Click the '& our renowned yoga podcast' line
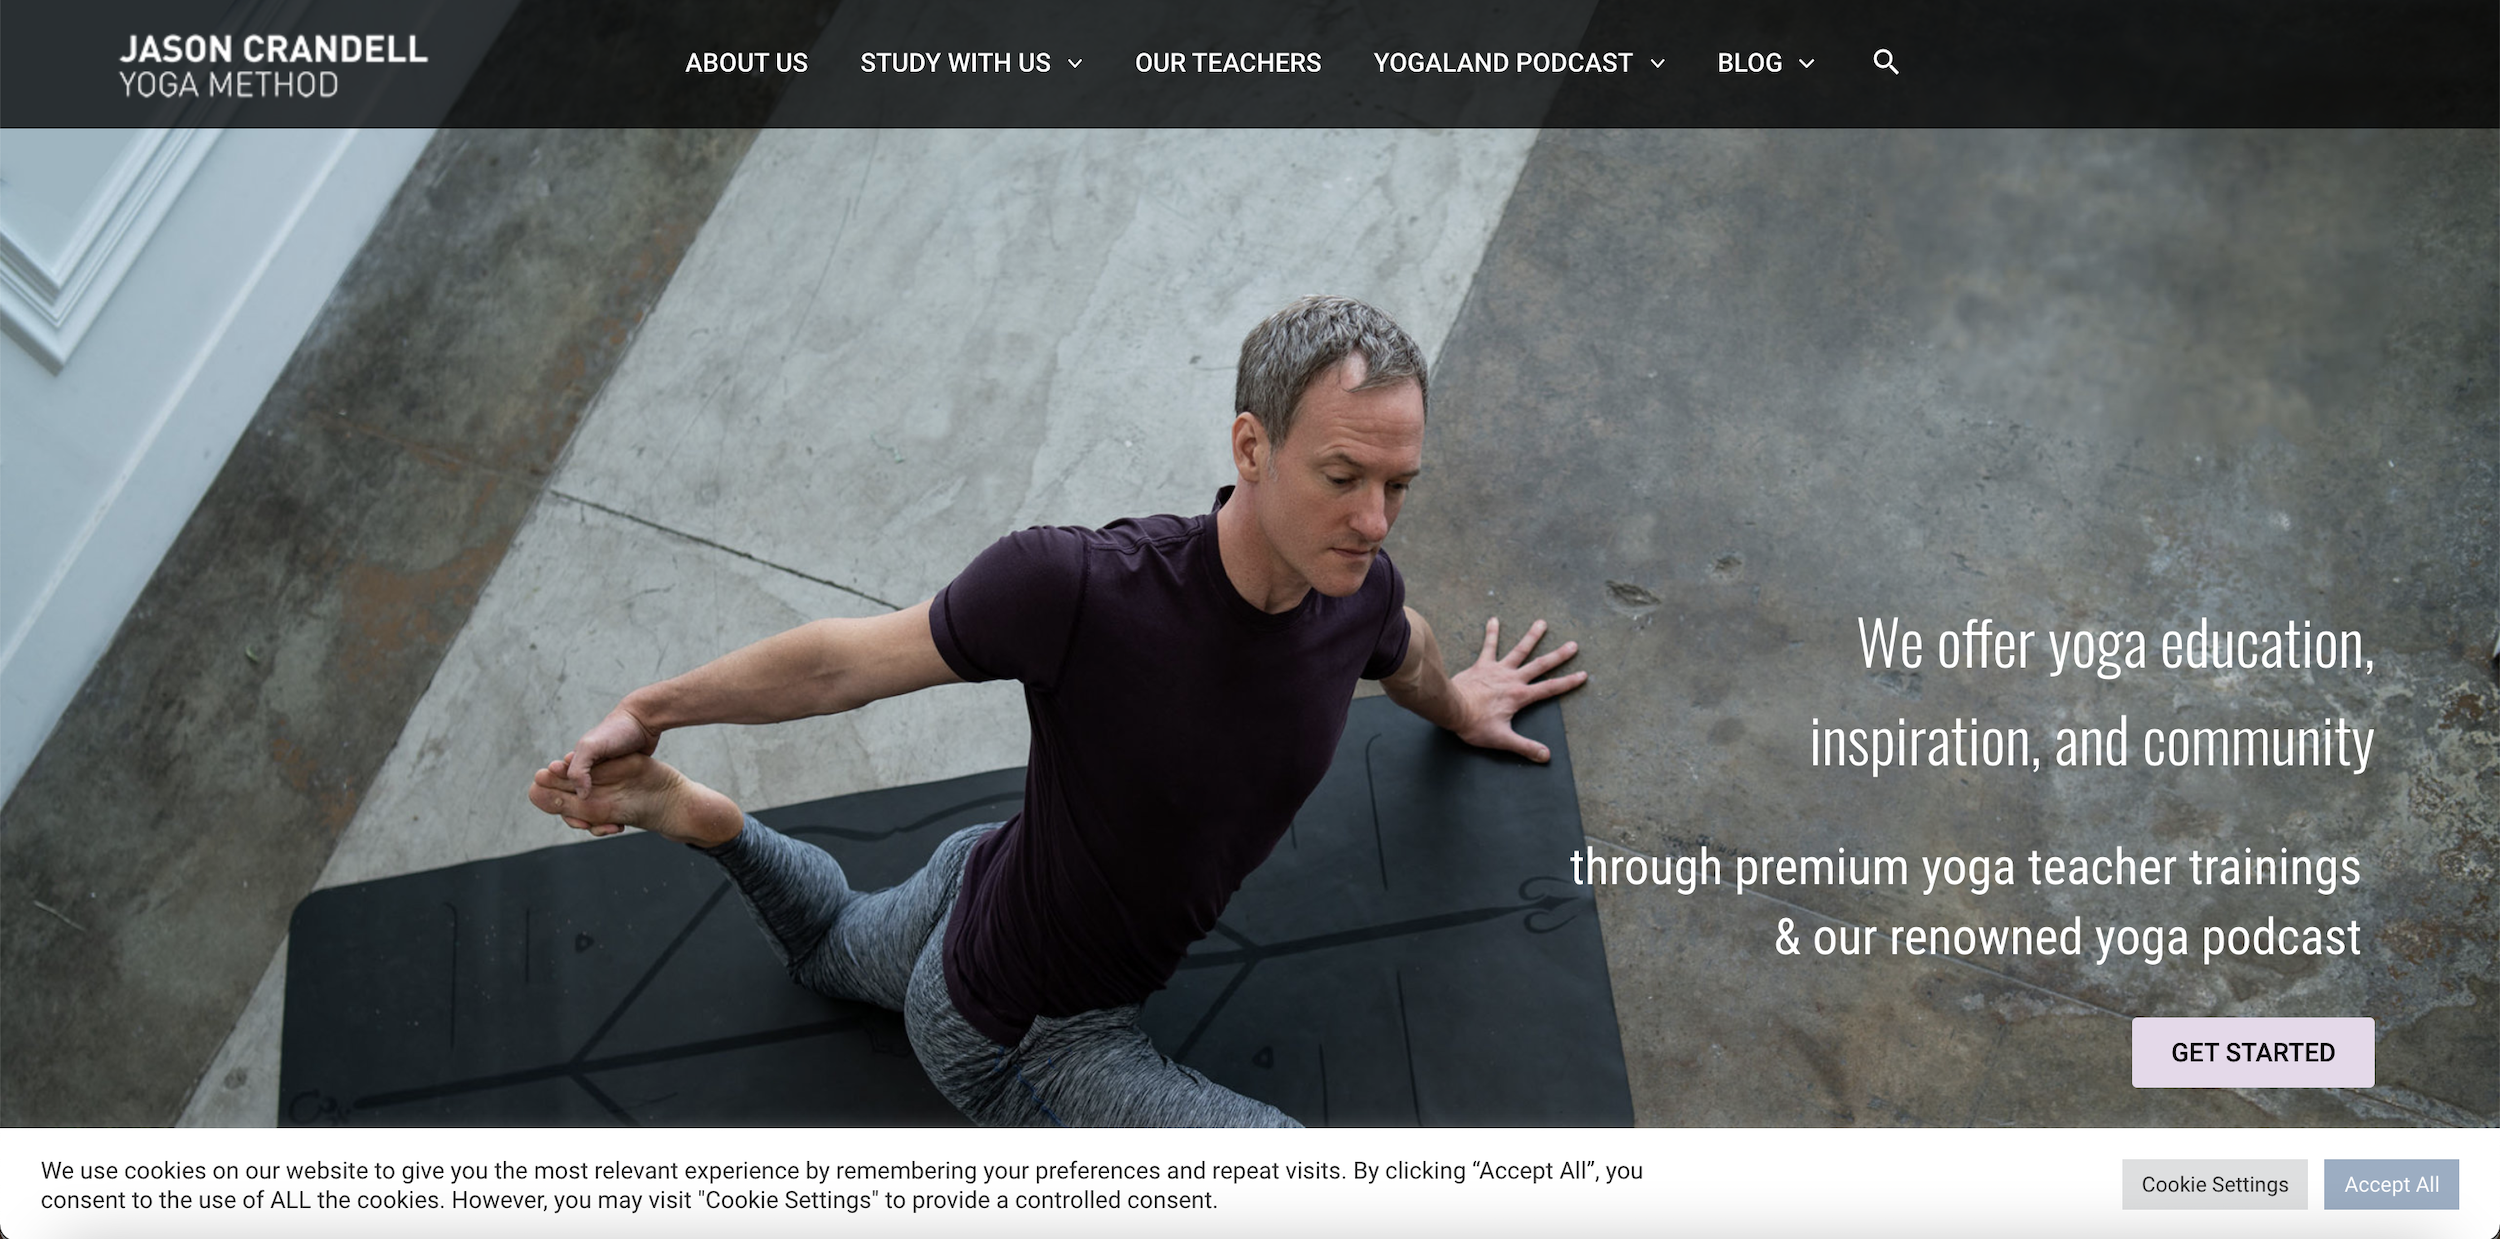The height and width of the screenshot is (1239, 2500). click(x=2067, y=938)
